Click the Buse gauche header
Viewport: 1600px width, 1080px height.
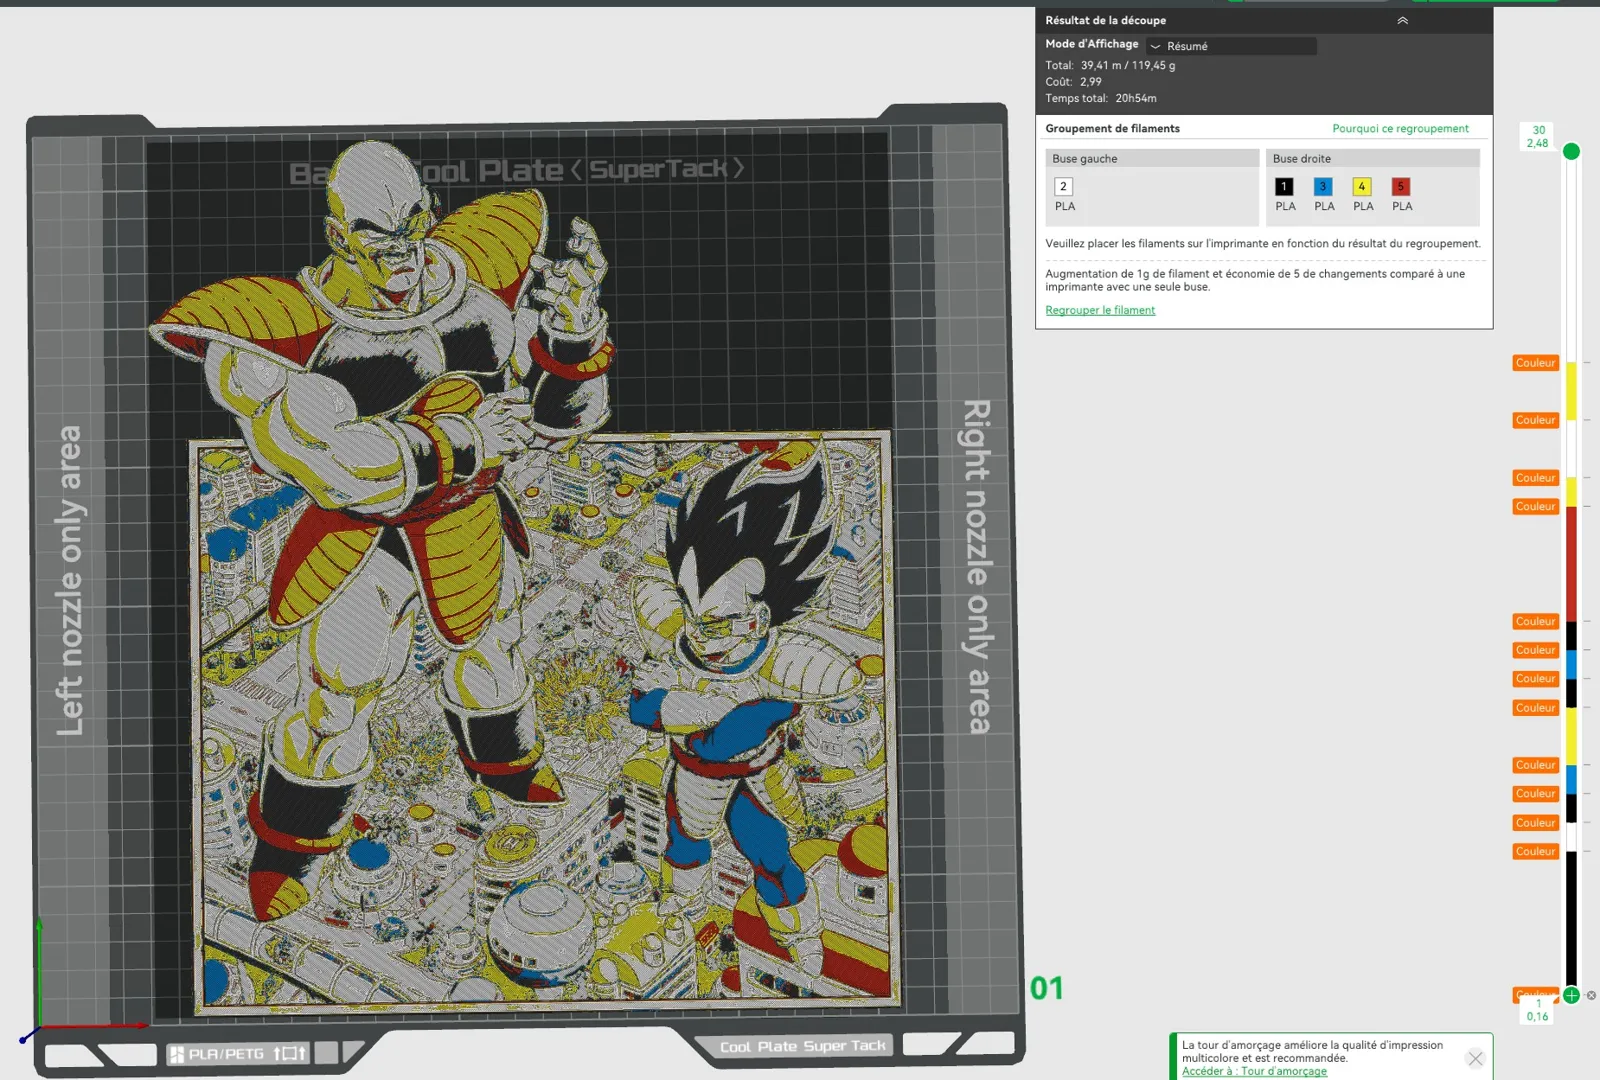pyautogui.click(x=1152, y=158)
